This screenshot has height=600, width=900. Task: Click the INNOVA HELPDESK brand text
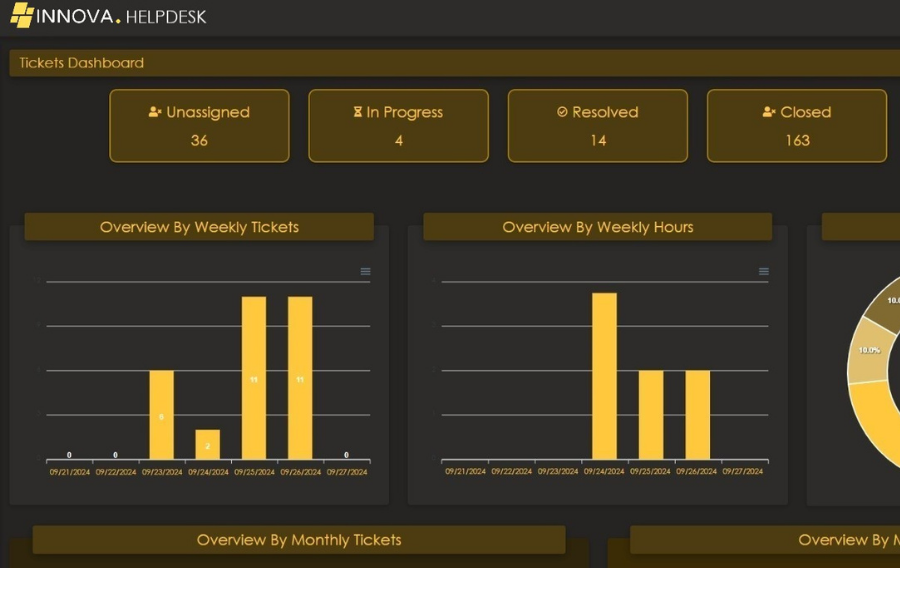click(x=121, y=16)
